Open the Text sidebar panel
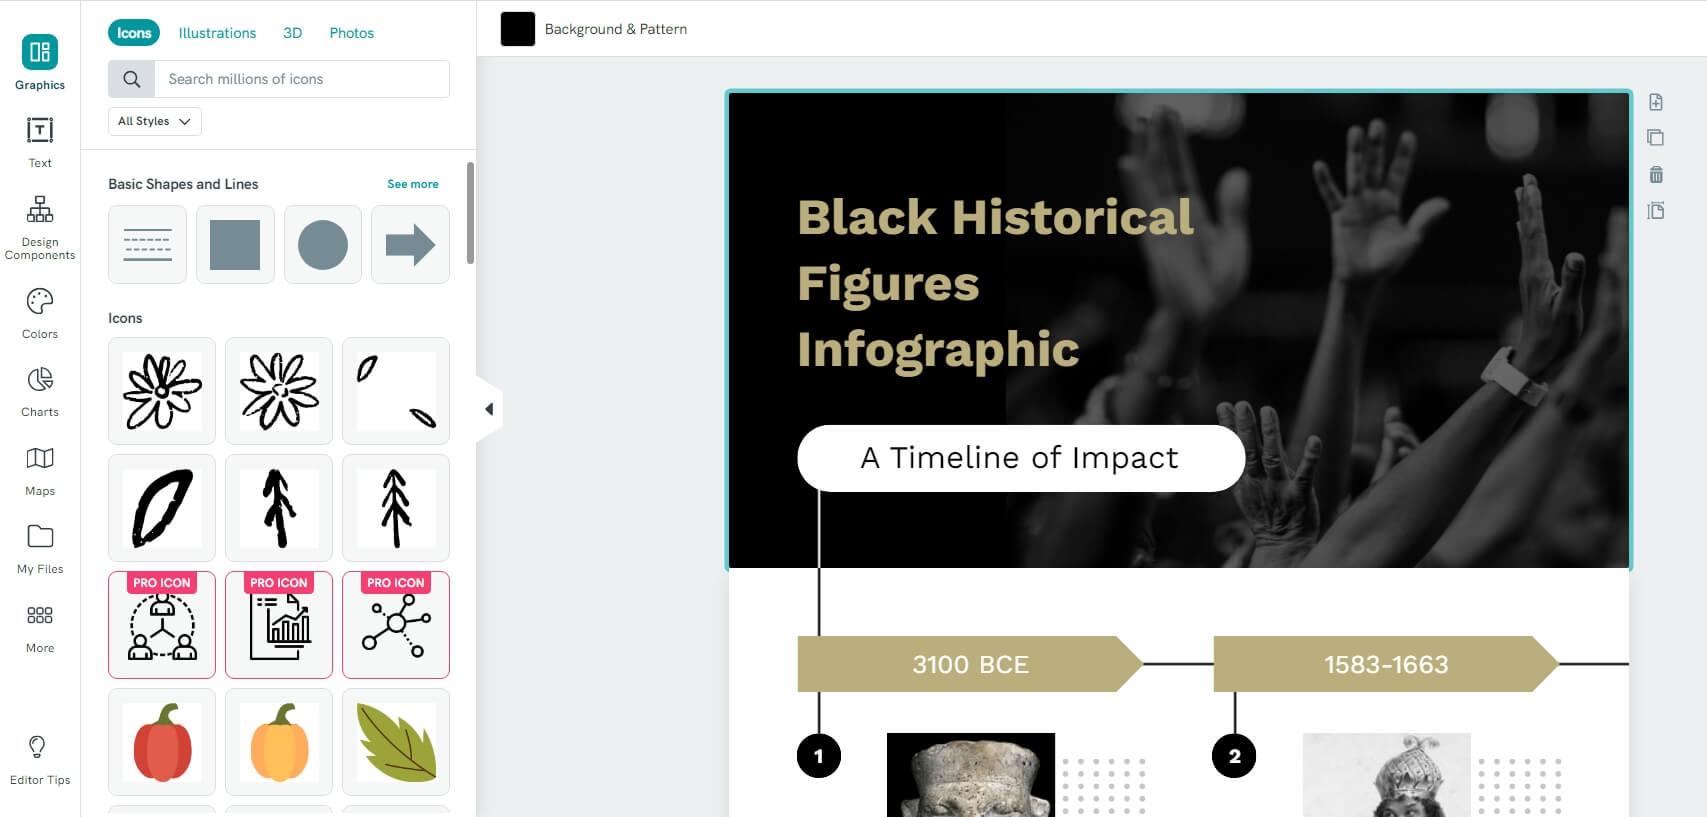The image size is (1707, 817). (40, 142)
